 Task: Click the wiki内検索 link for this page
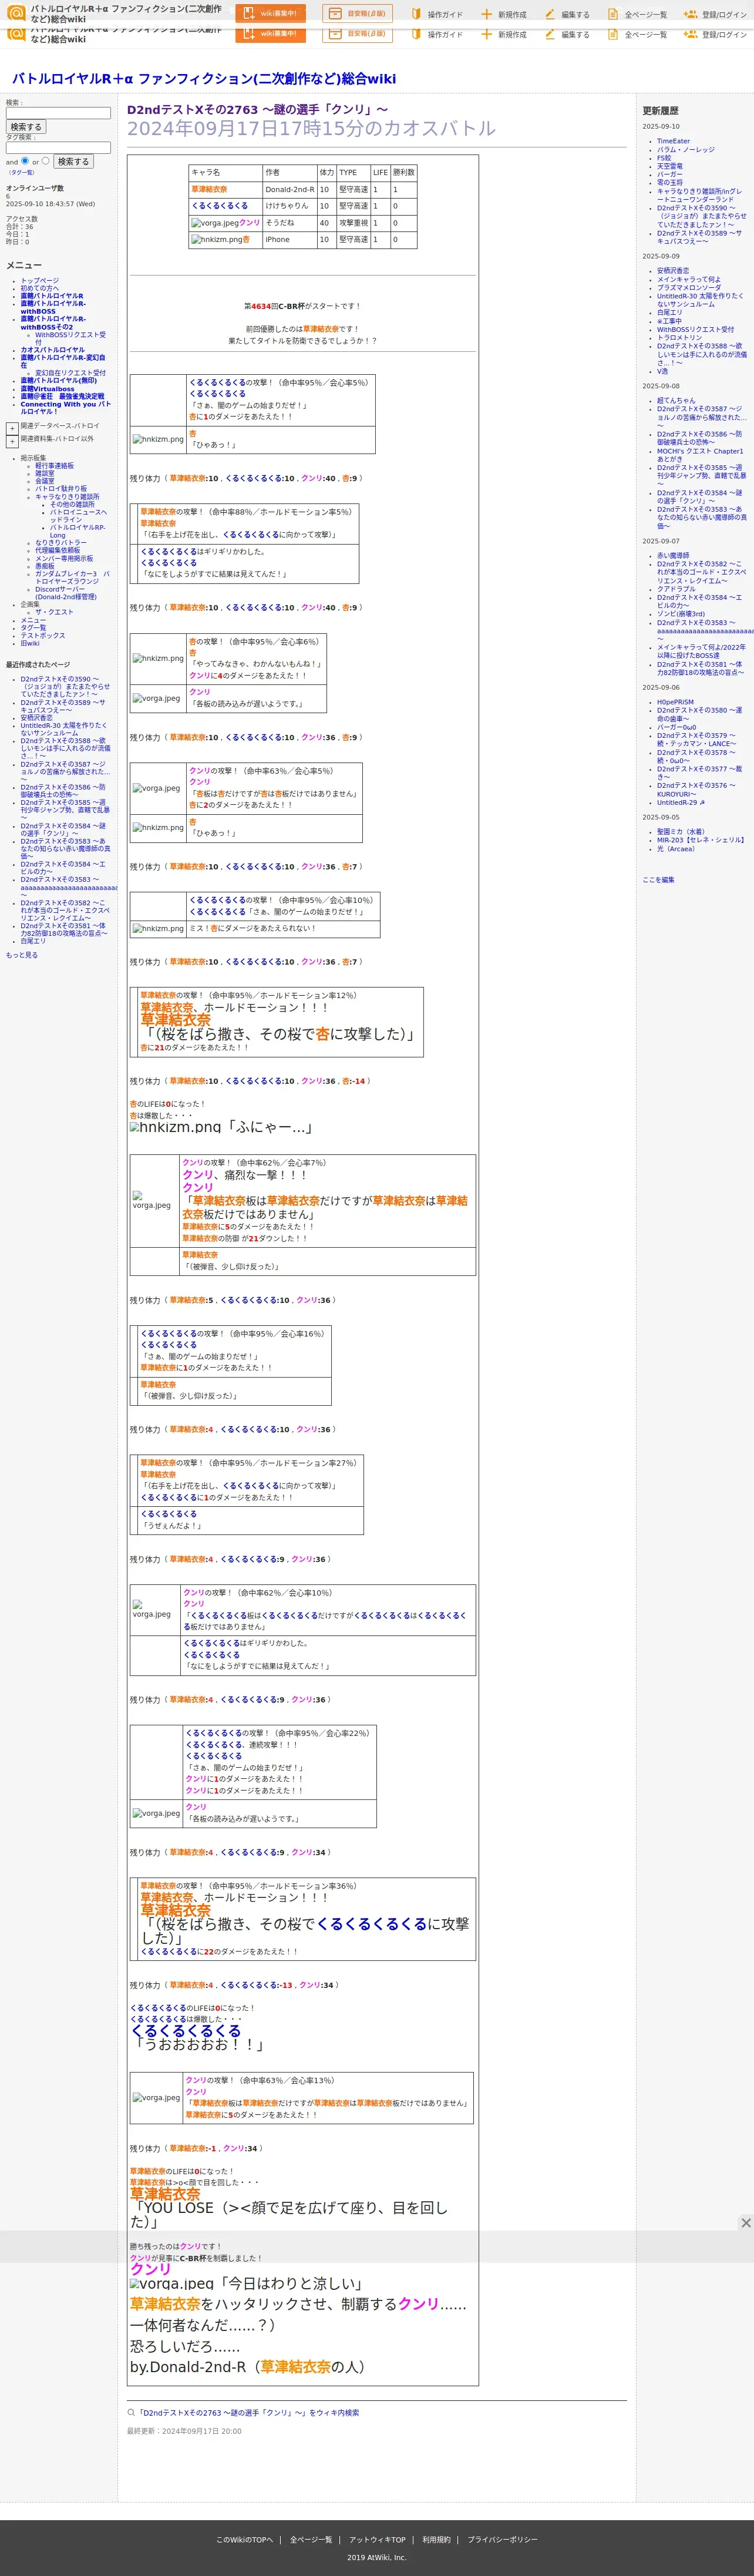click(x=248, y=2413)
